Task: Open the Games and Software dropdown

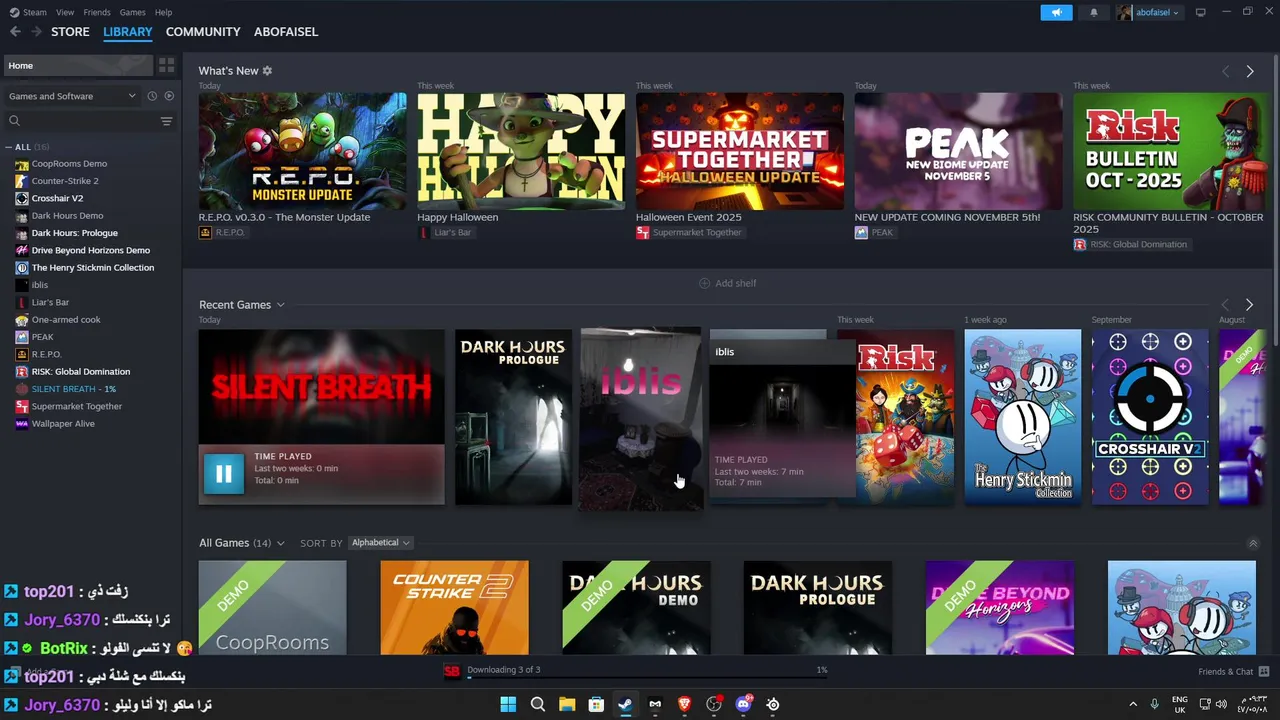Action: pos(72,96)
